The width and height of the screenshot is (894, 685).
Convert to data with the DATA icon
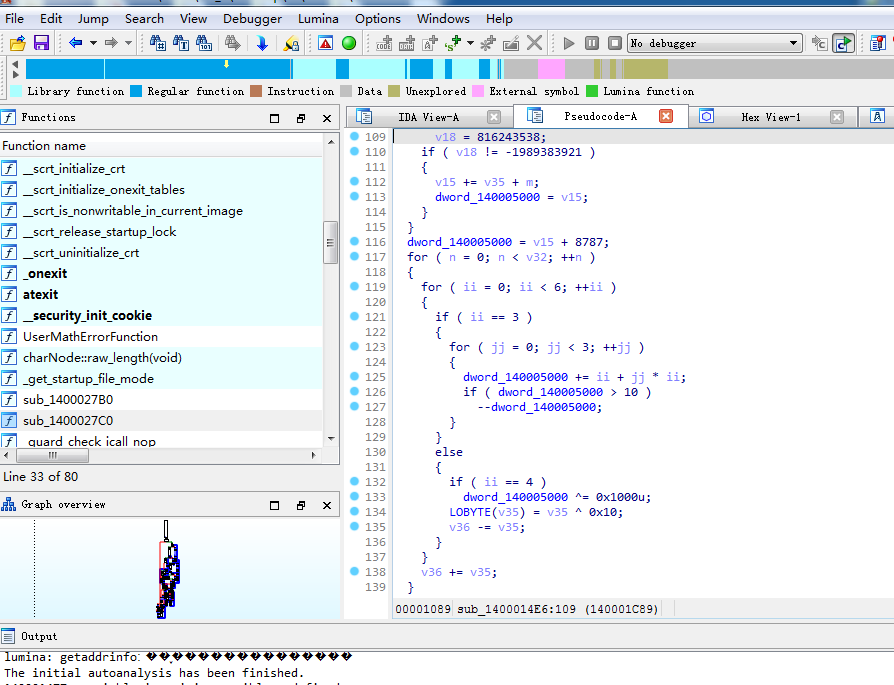tap(407, 43)
